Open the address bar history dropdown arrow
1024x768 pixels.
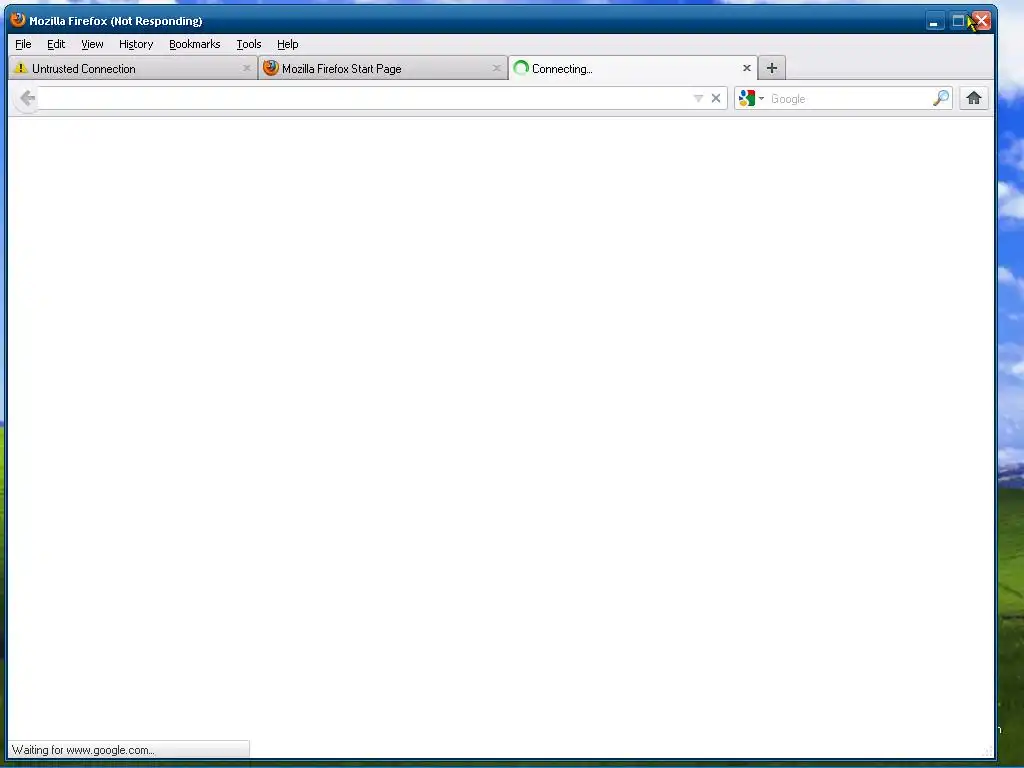tap(698, 99)
